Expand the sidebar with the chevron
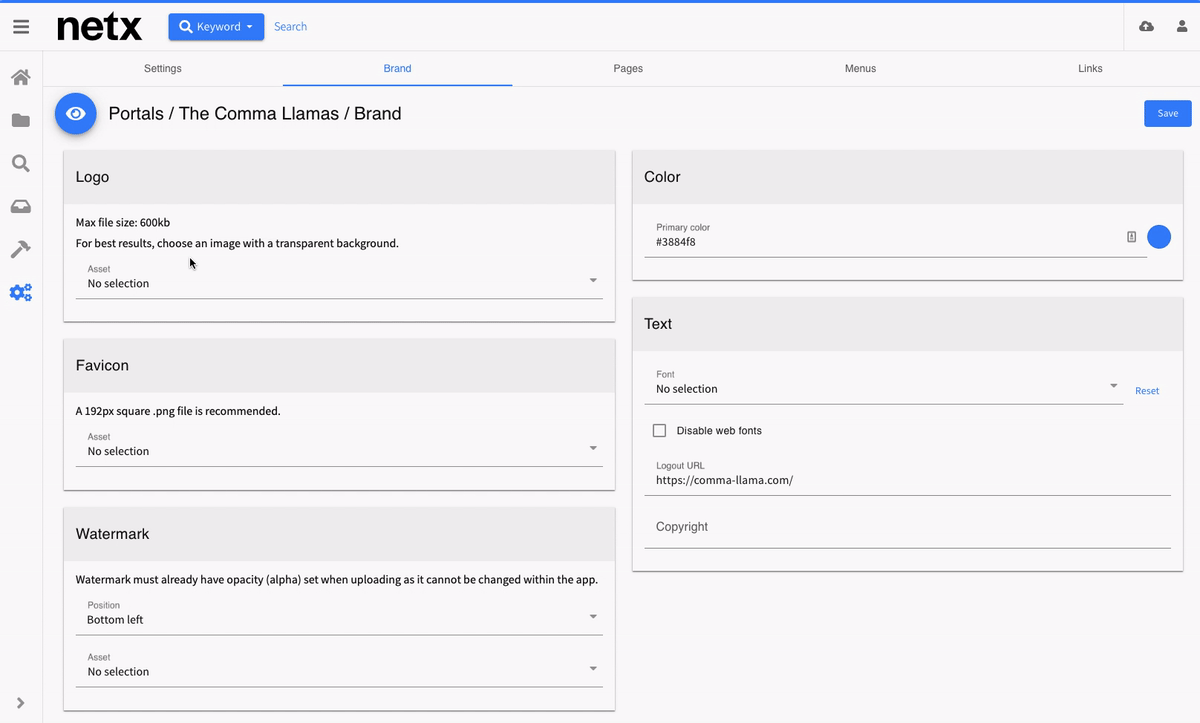Viewport: 1200px width, 723px height. 21,703
